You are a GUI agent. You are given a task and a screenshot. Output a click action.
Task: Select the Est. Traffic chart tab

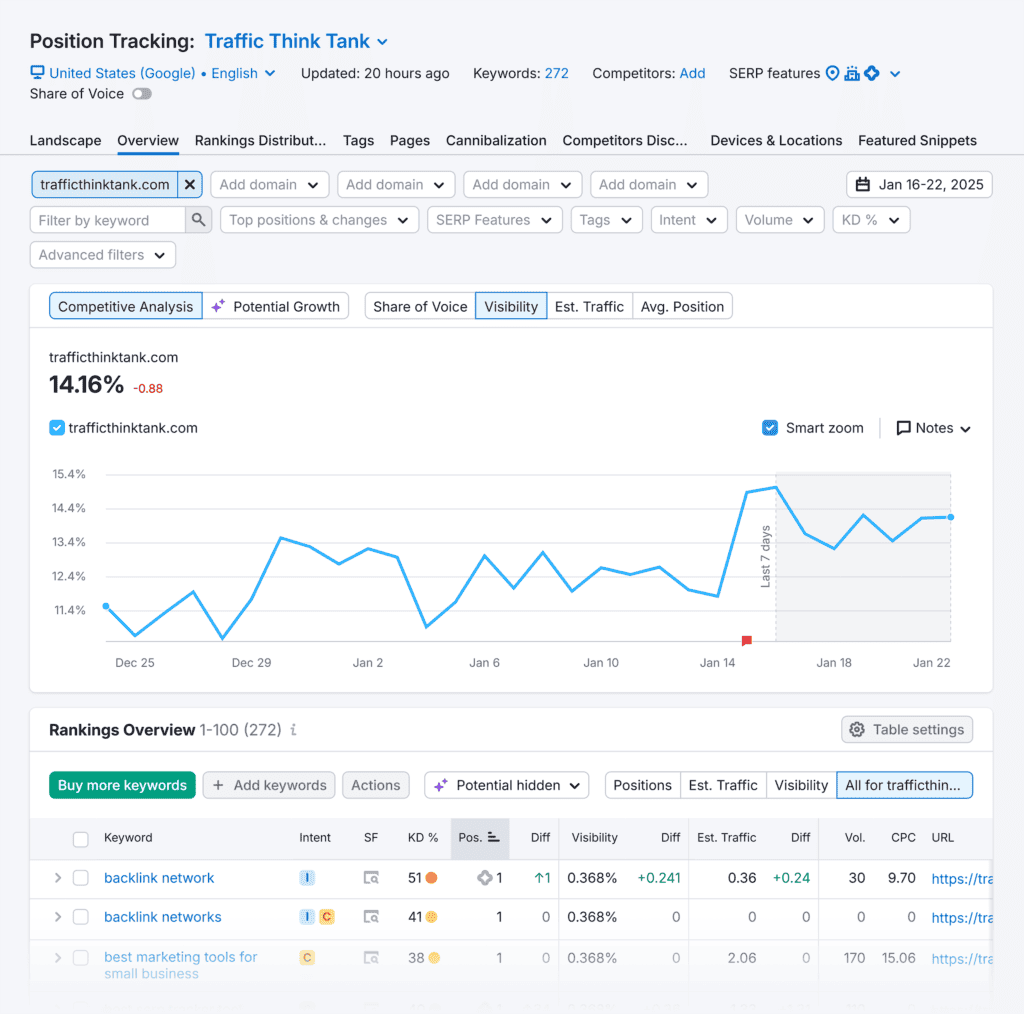tap(589, 306)
